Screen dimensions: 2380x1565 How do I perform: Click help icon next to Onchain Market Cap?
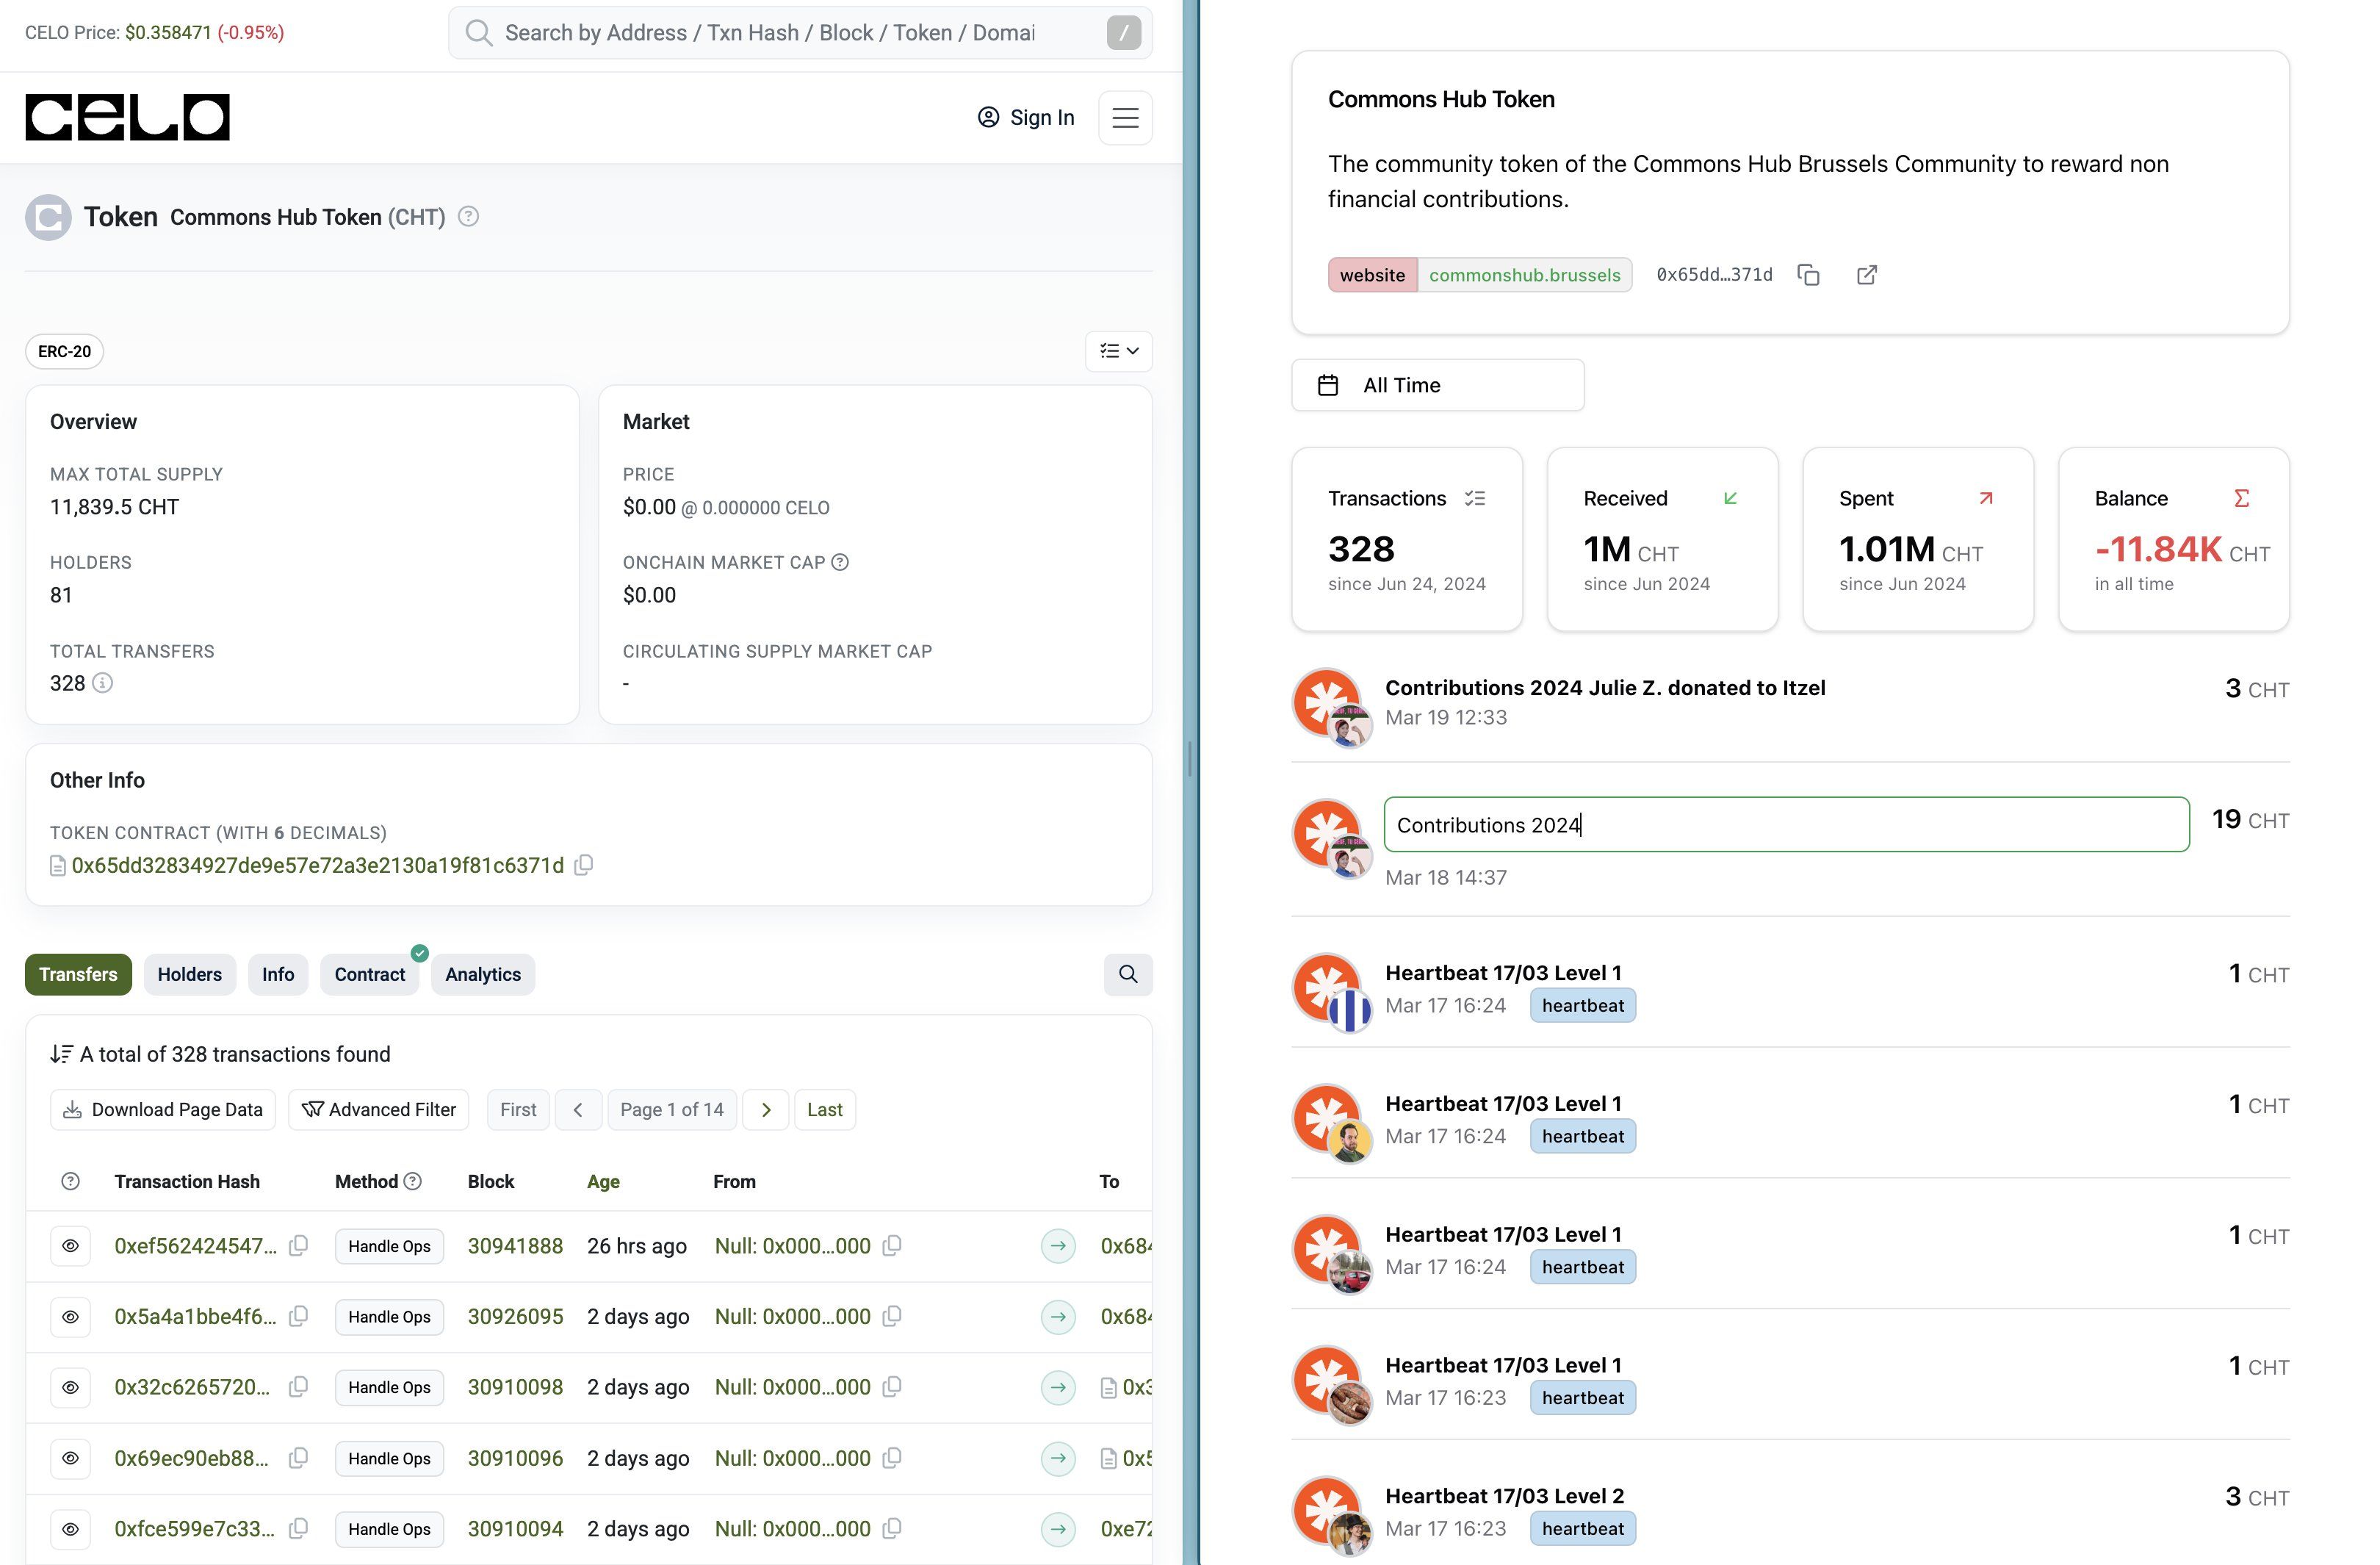(x=840, y=562)
